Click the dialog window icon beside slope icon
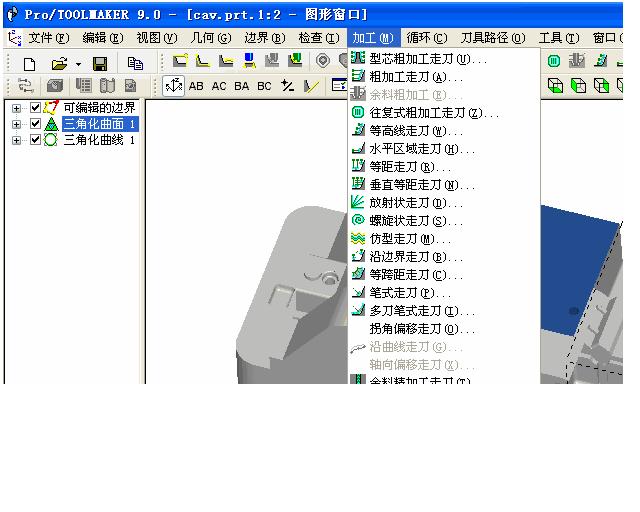640x512 pixels. click(x=339, y=85)
